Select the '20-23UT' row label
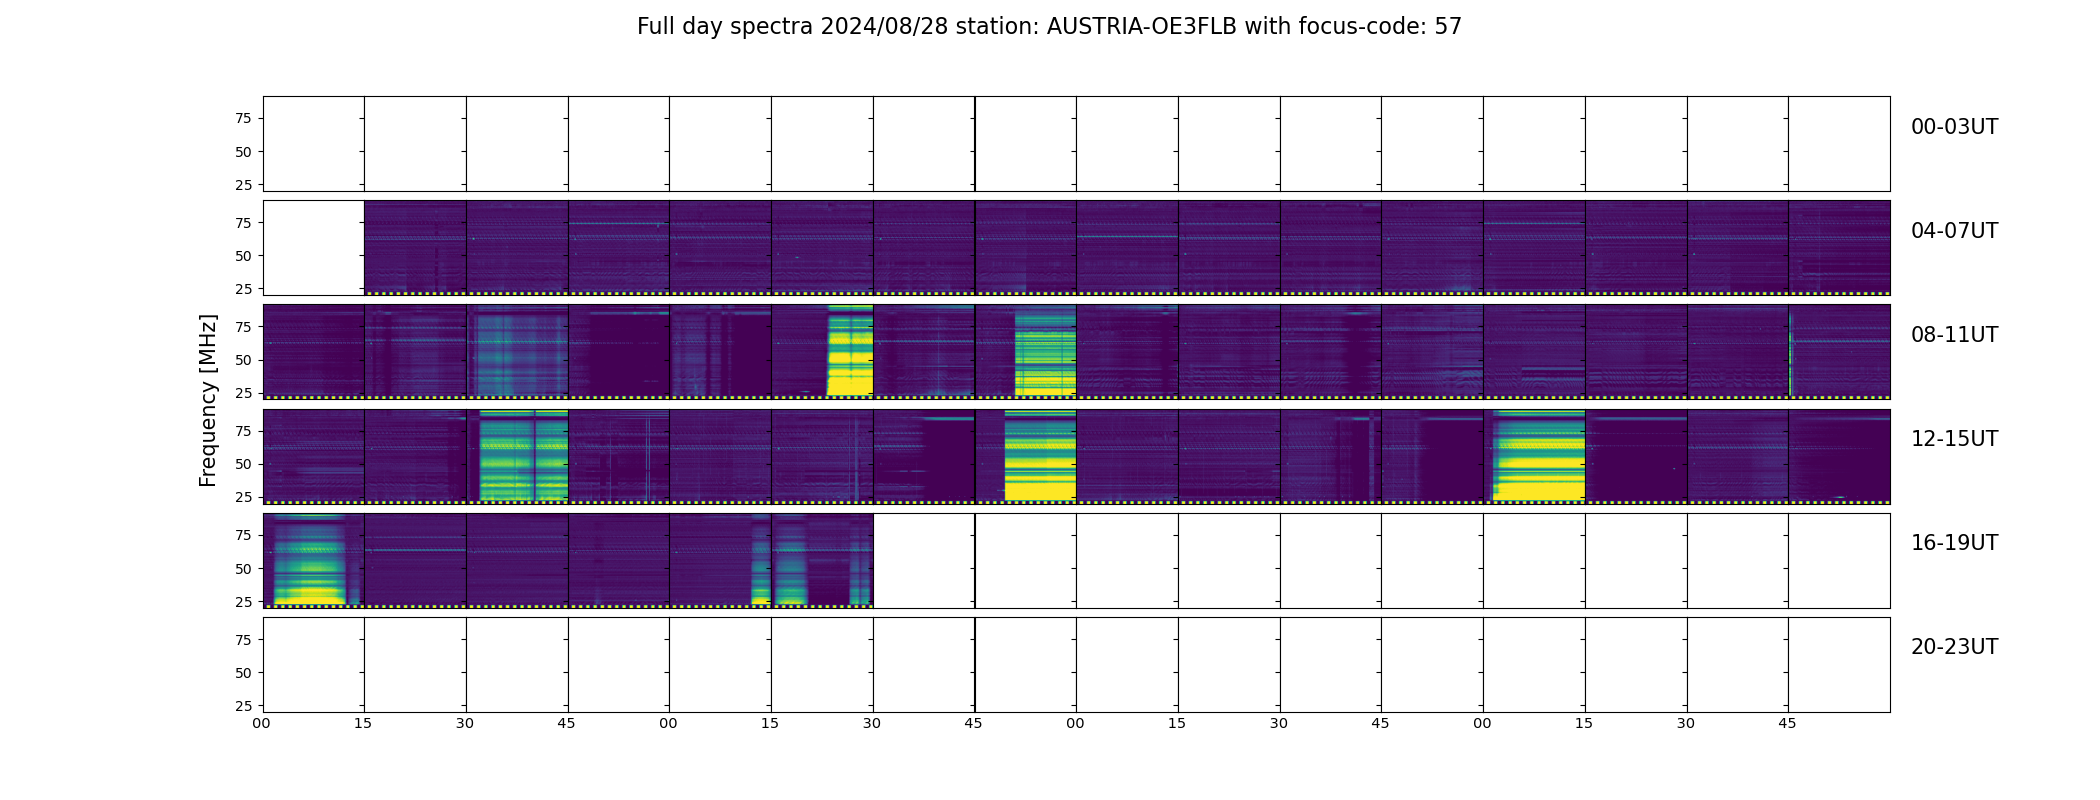2100x800 pixels. pos(1954,647)
